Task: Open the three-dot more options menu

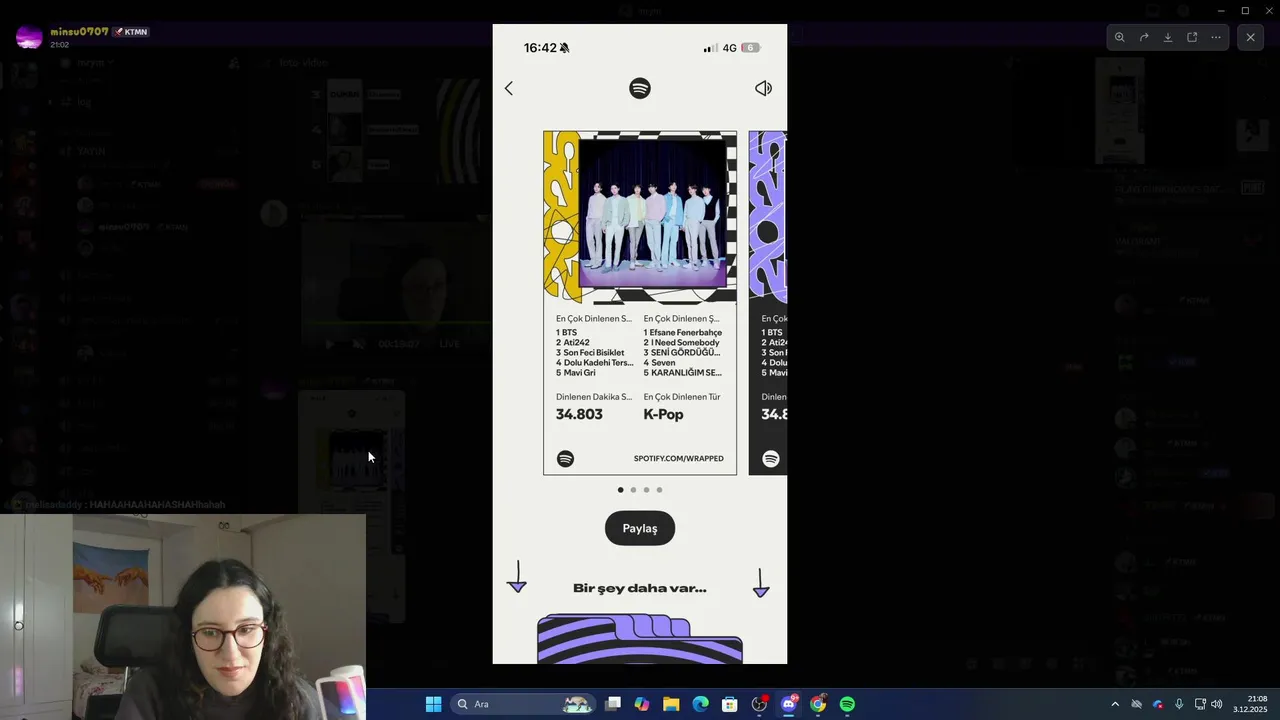Action: pos(1216,37)
